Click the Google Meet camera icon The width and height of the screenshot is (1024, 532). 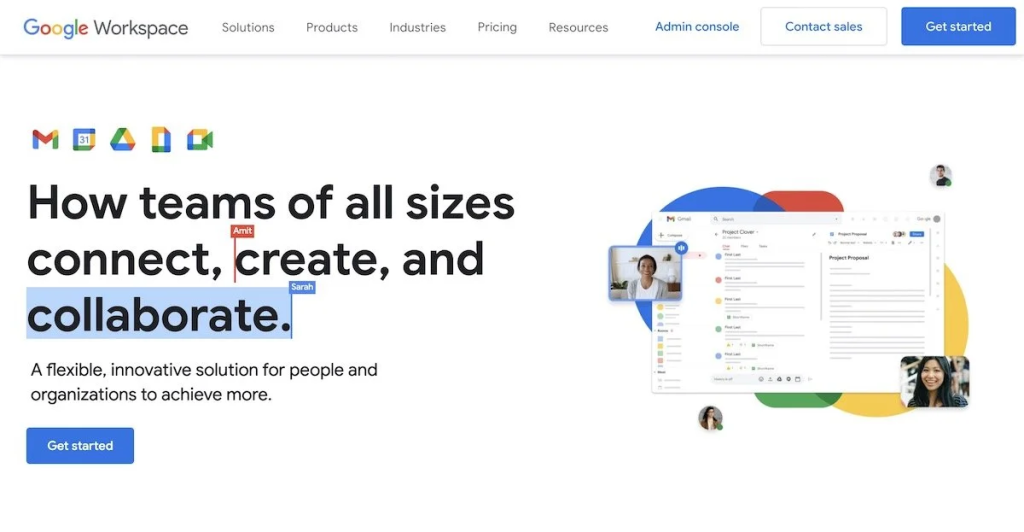click(x=200, y=140)
